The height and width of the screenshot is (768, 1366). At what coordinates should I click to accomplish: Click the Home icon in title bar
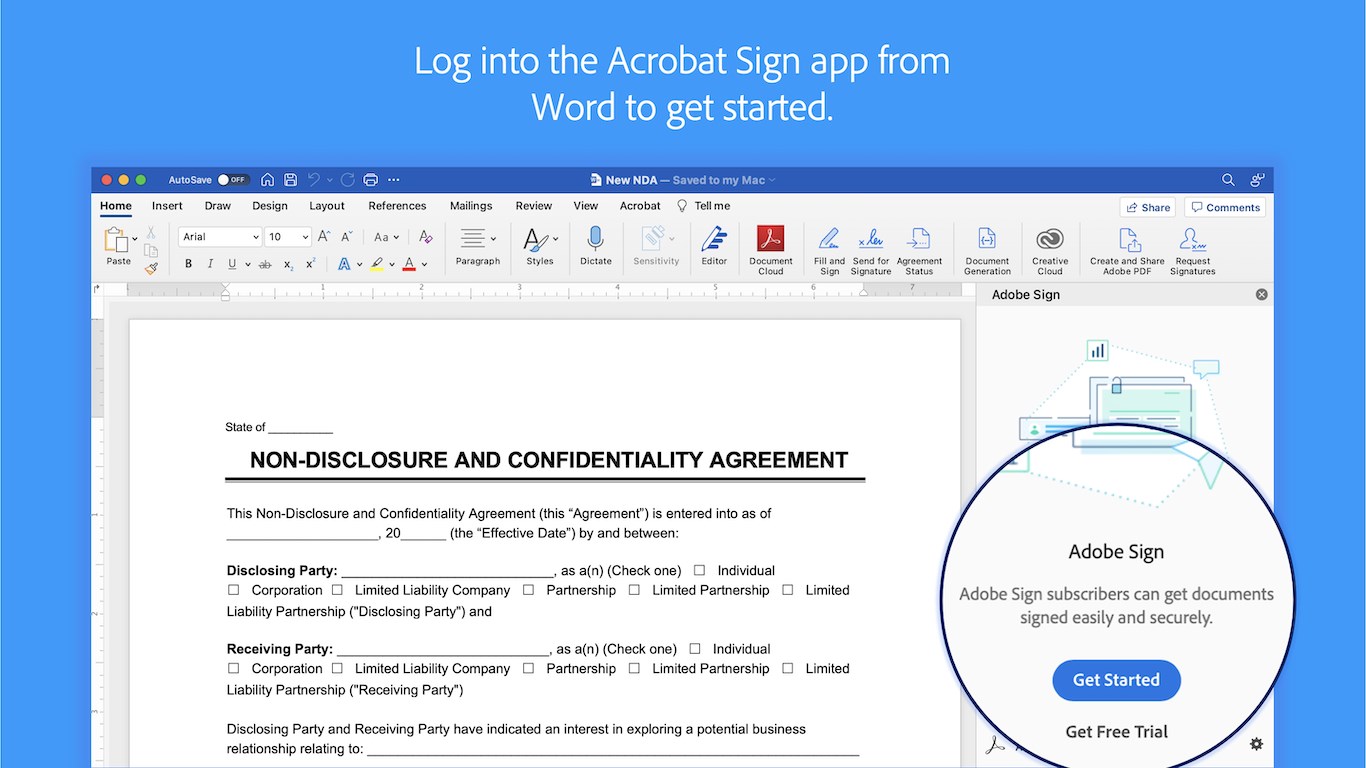click(x=267, y=180)
